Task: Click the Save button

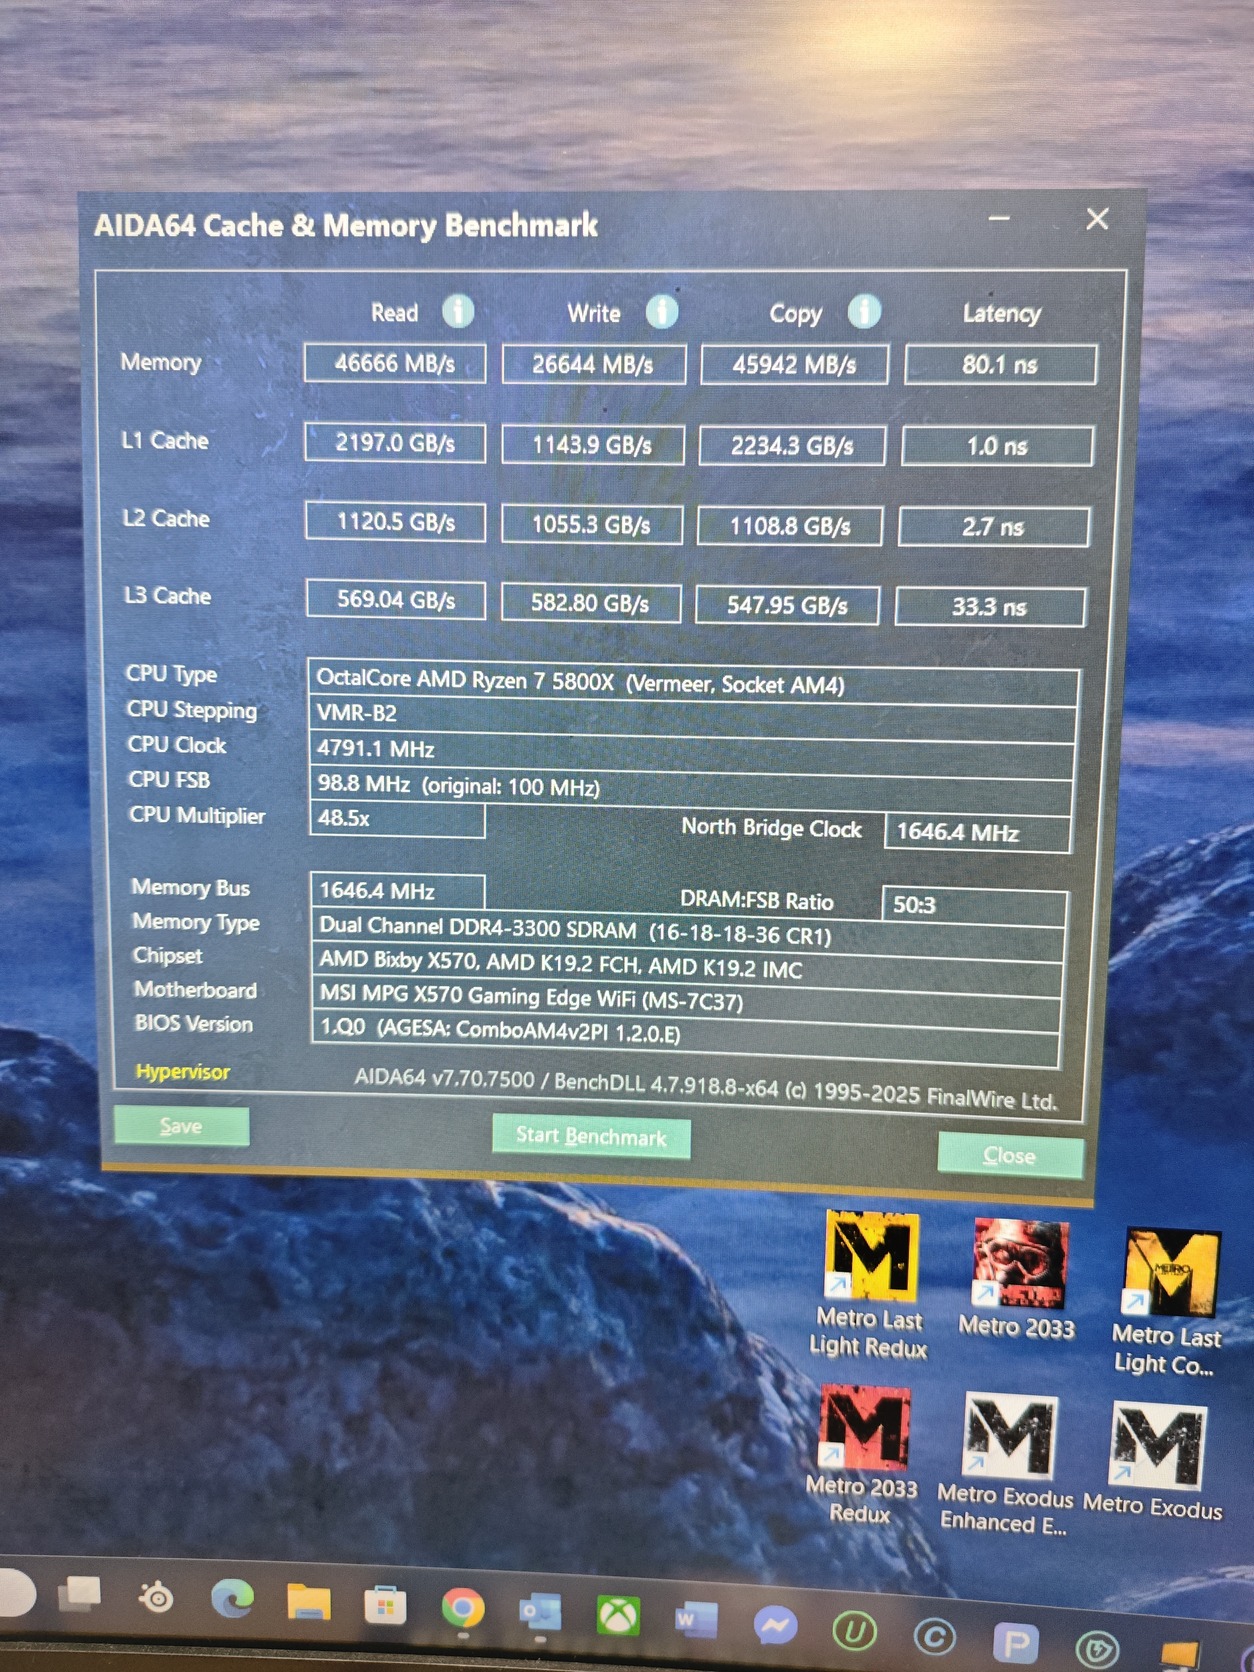Action: click(x=181, y=1126)
